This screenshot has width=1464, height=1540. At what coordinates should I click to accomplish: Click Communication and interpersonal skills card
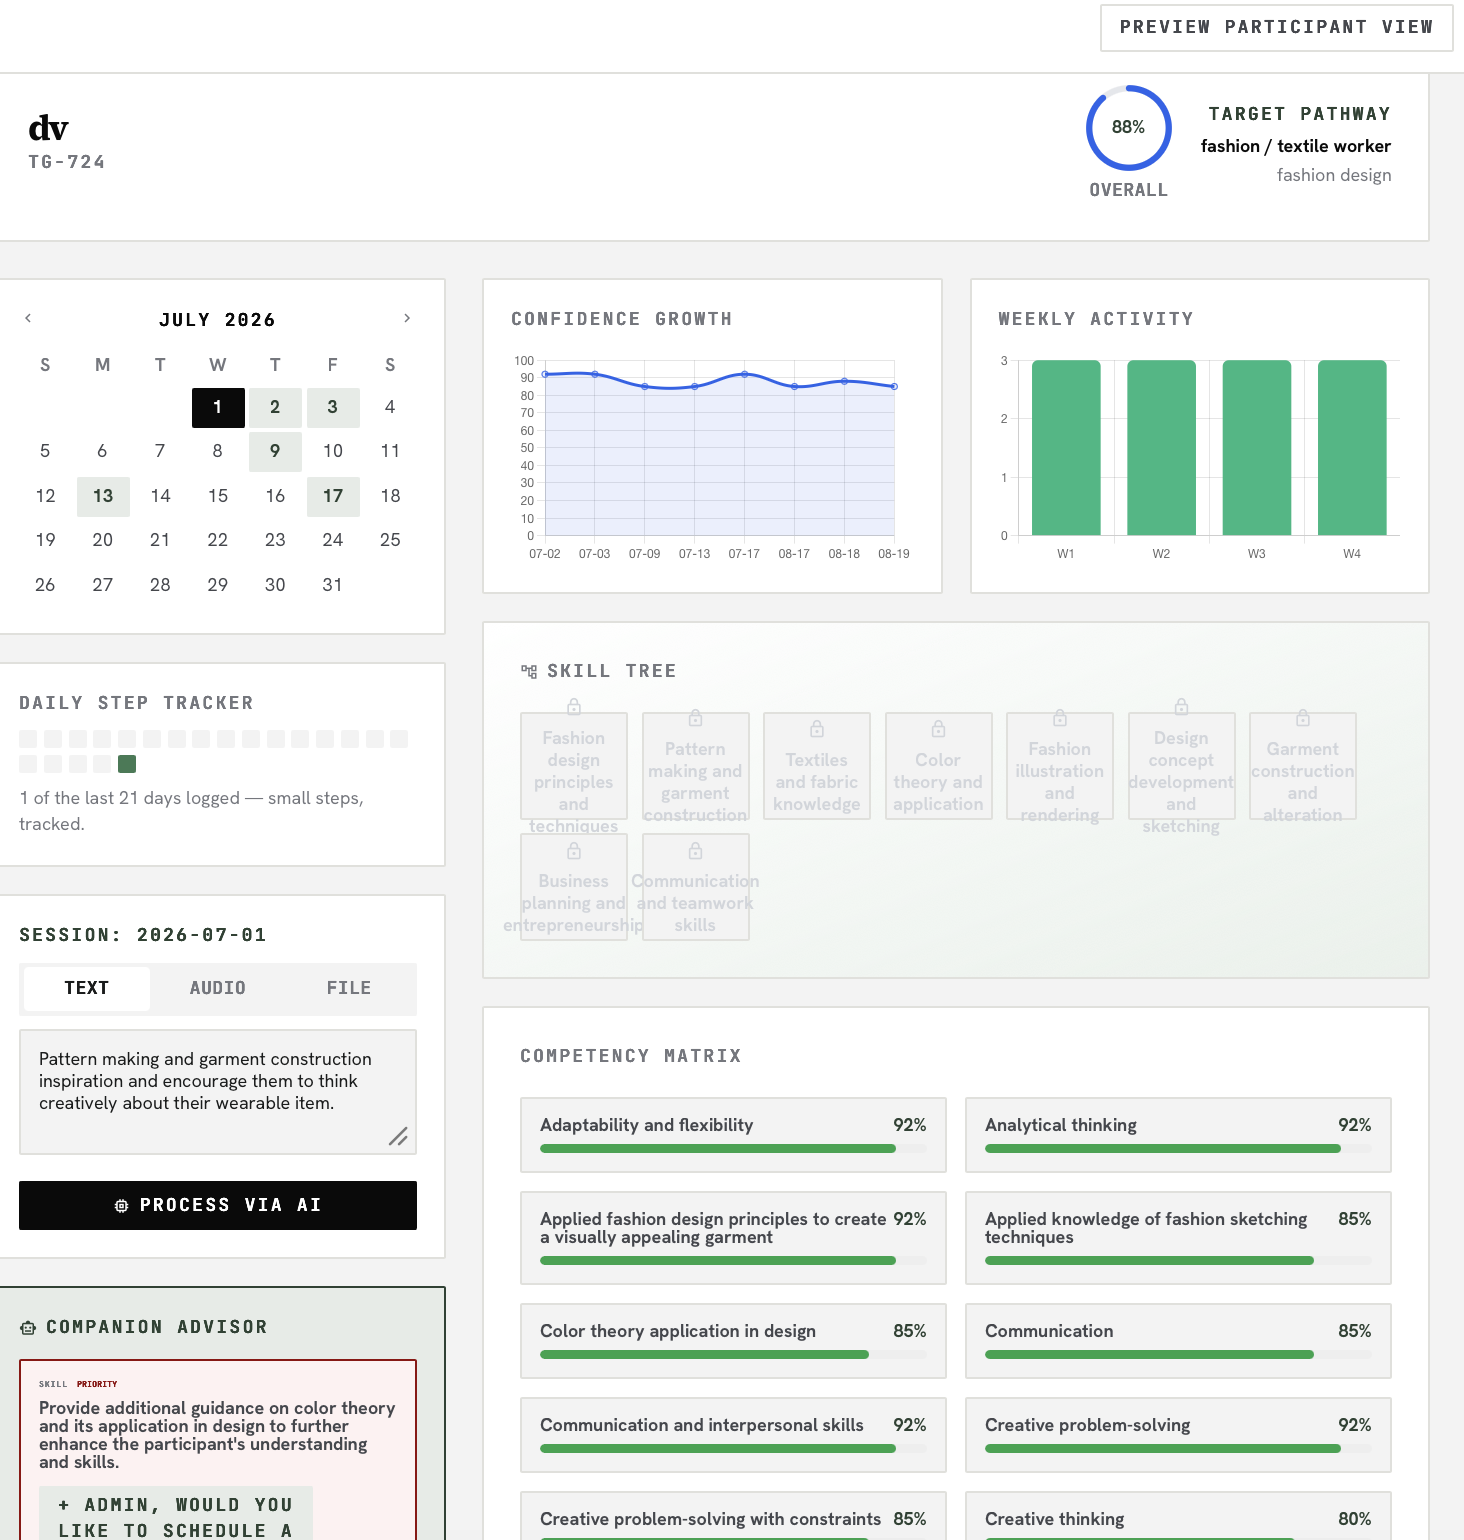pos(733,1435)
